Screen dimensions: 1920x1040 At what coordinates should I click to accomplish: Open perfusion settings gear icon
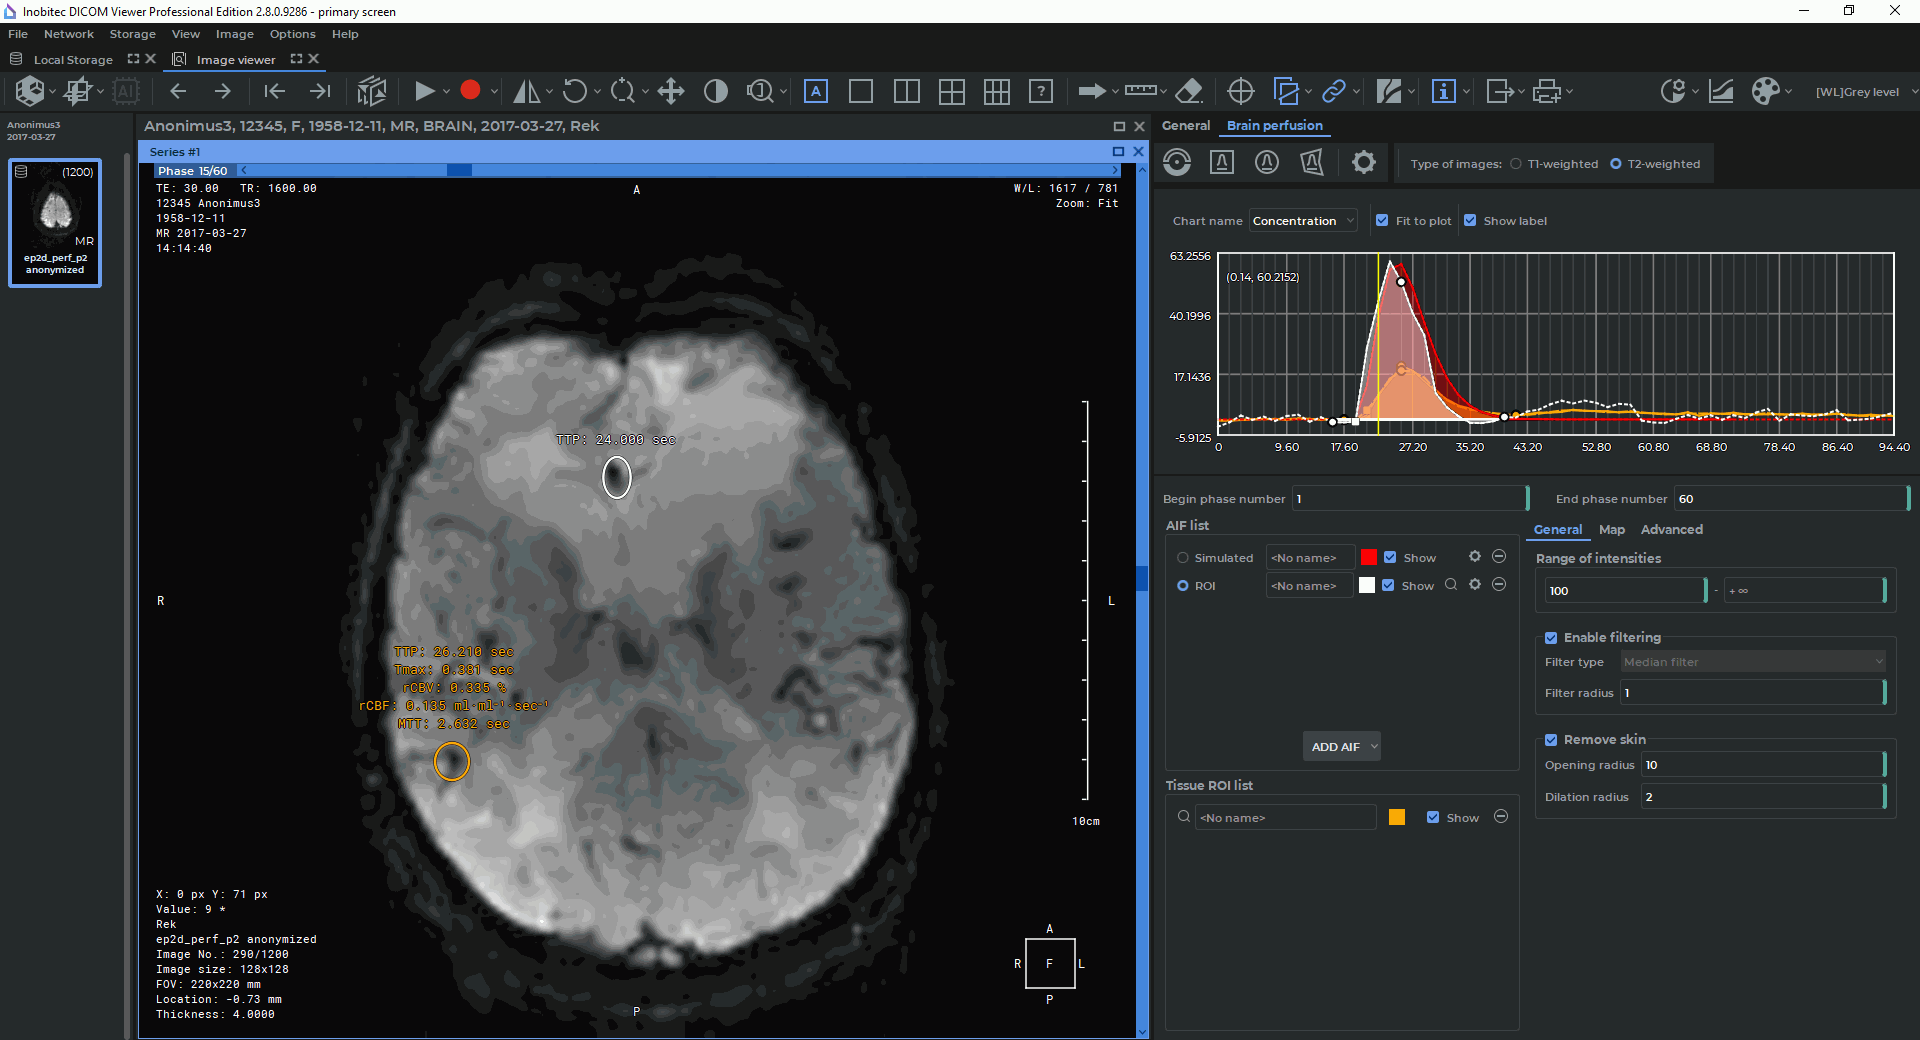point(1364,162)
